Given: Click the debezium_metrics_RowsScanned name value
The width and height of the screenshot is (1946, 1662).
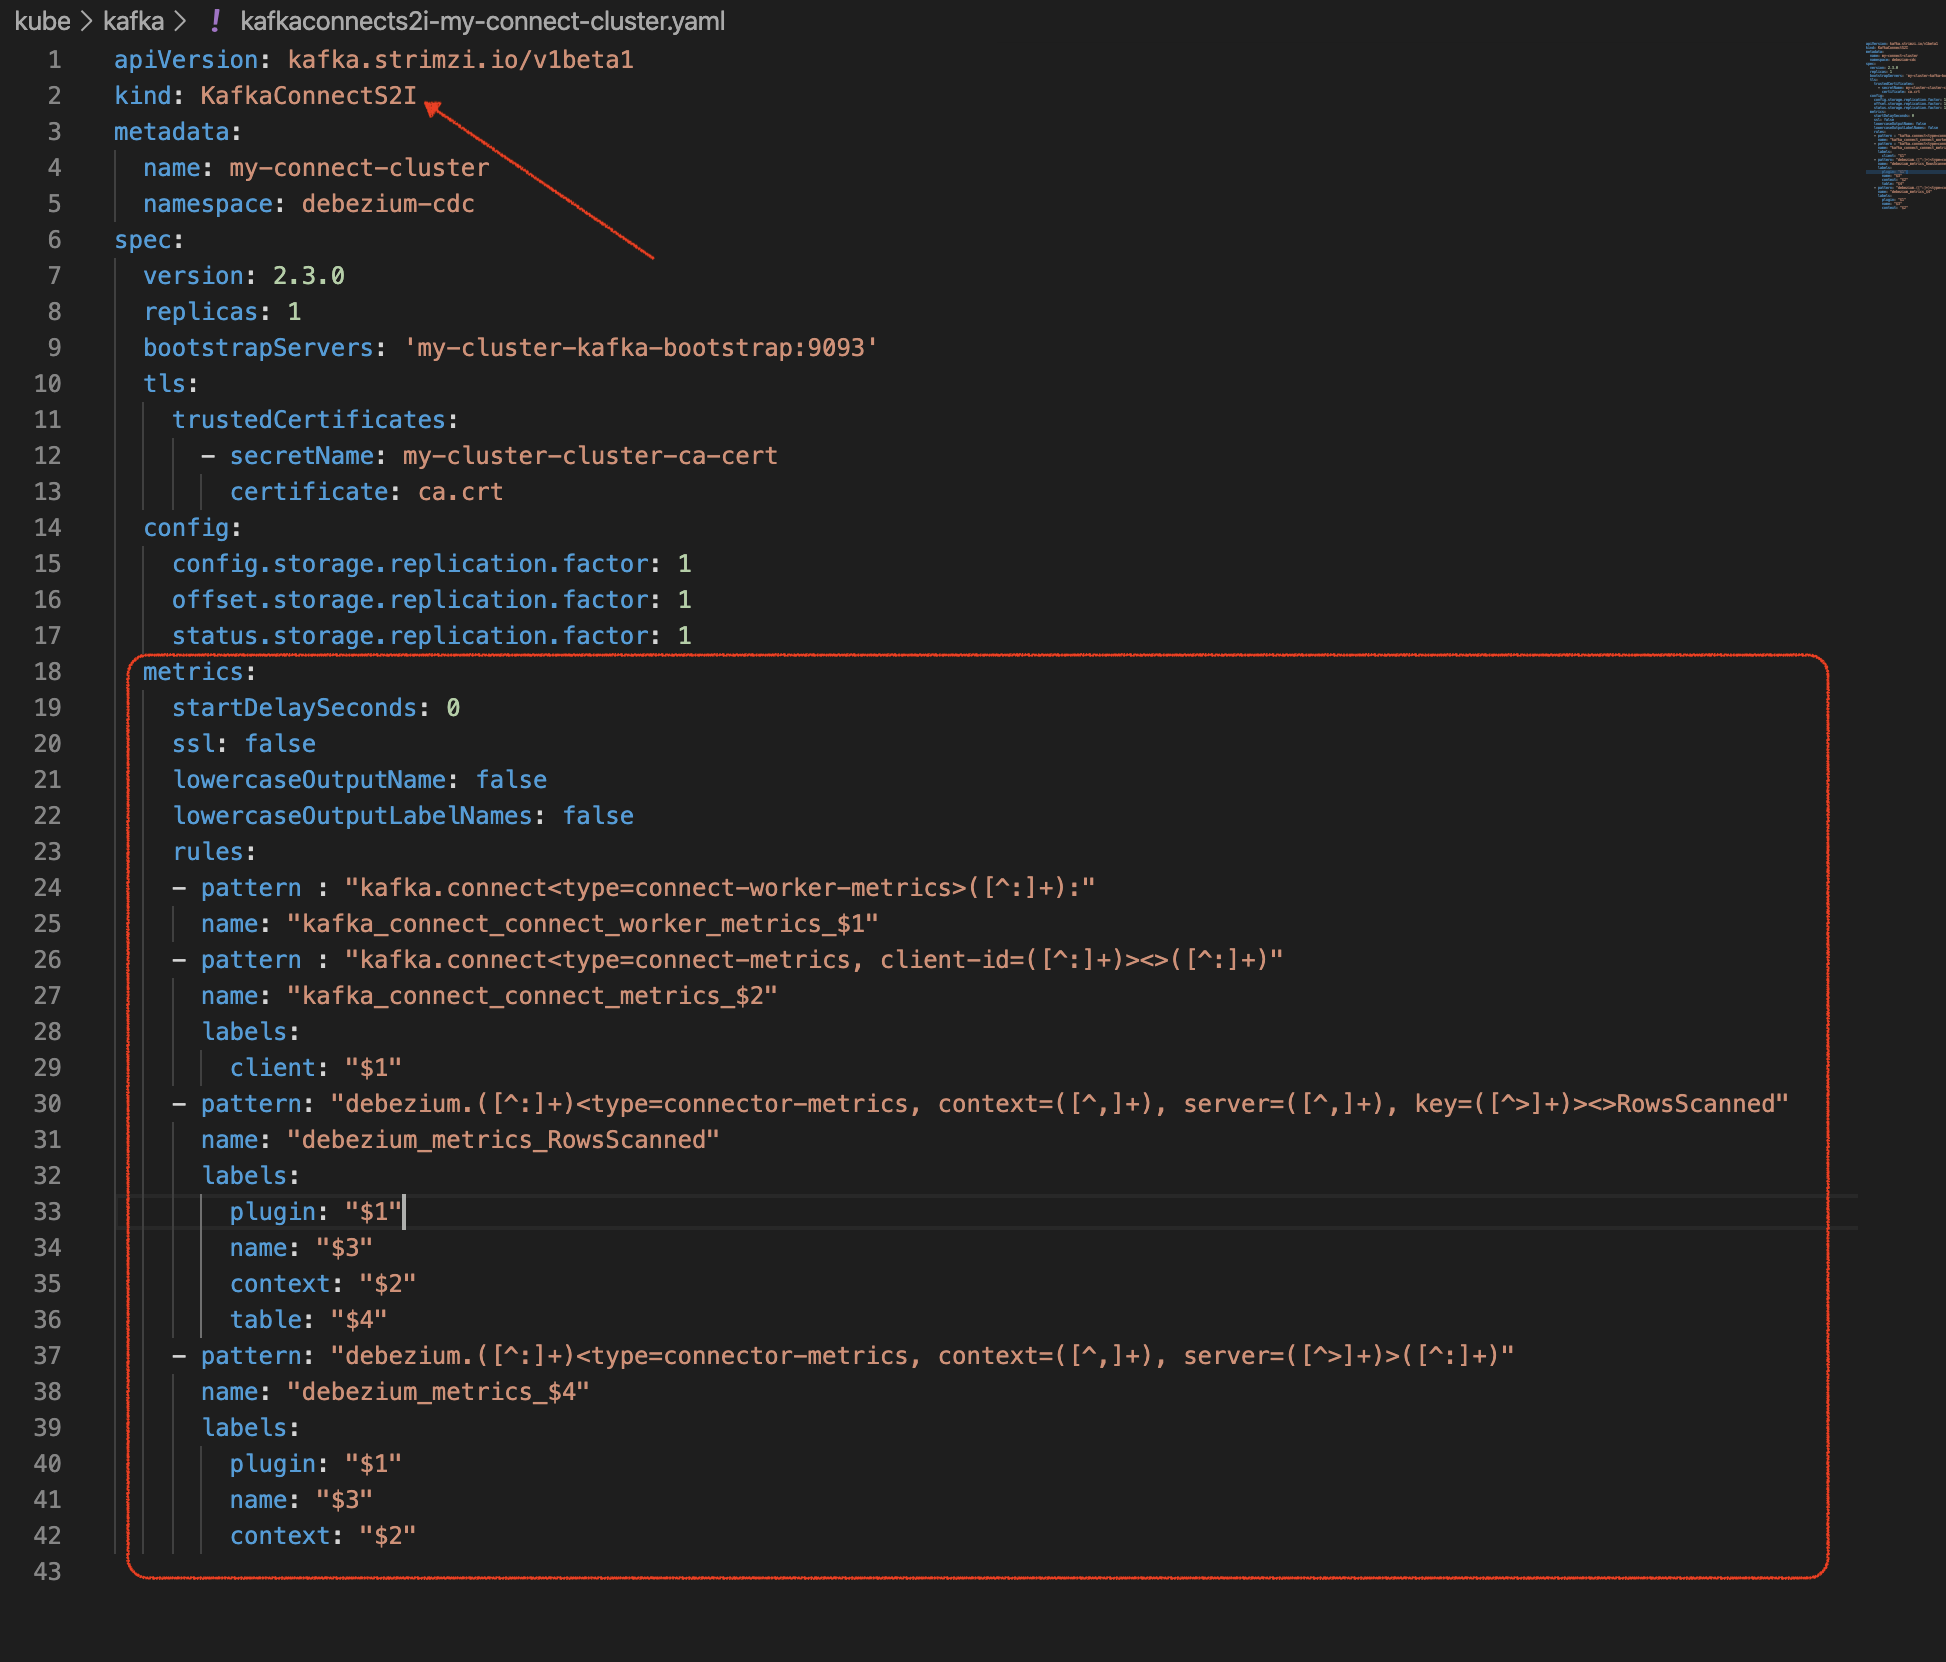Looking at the screenshot, I should tap(503, 1140).
